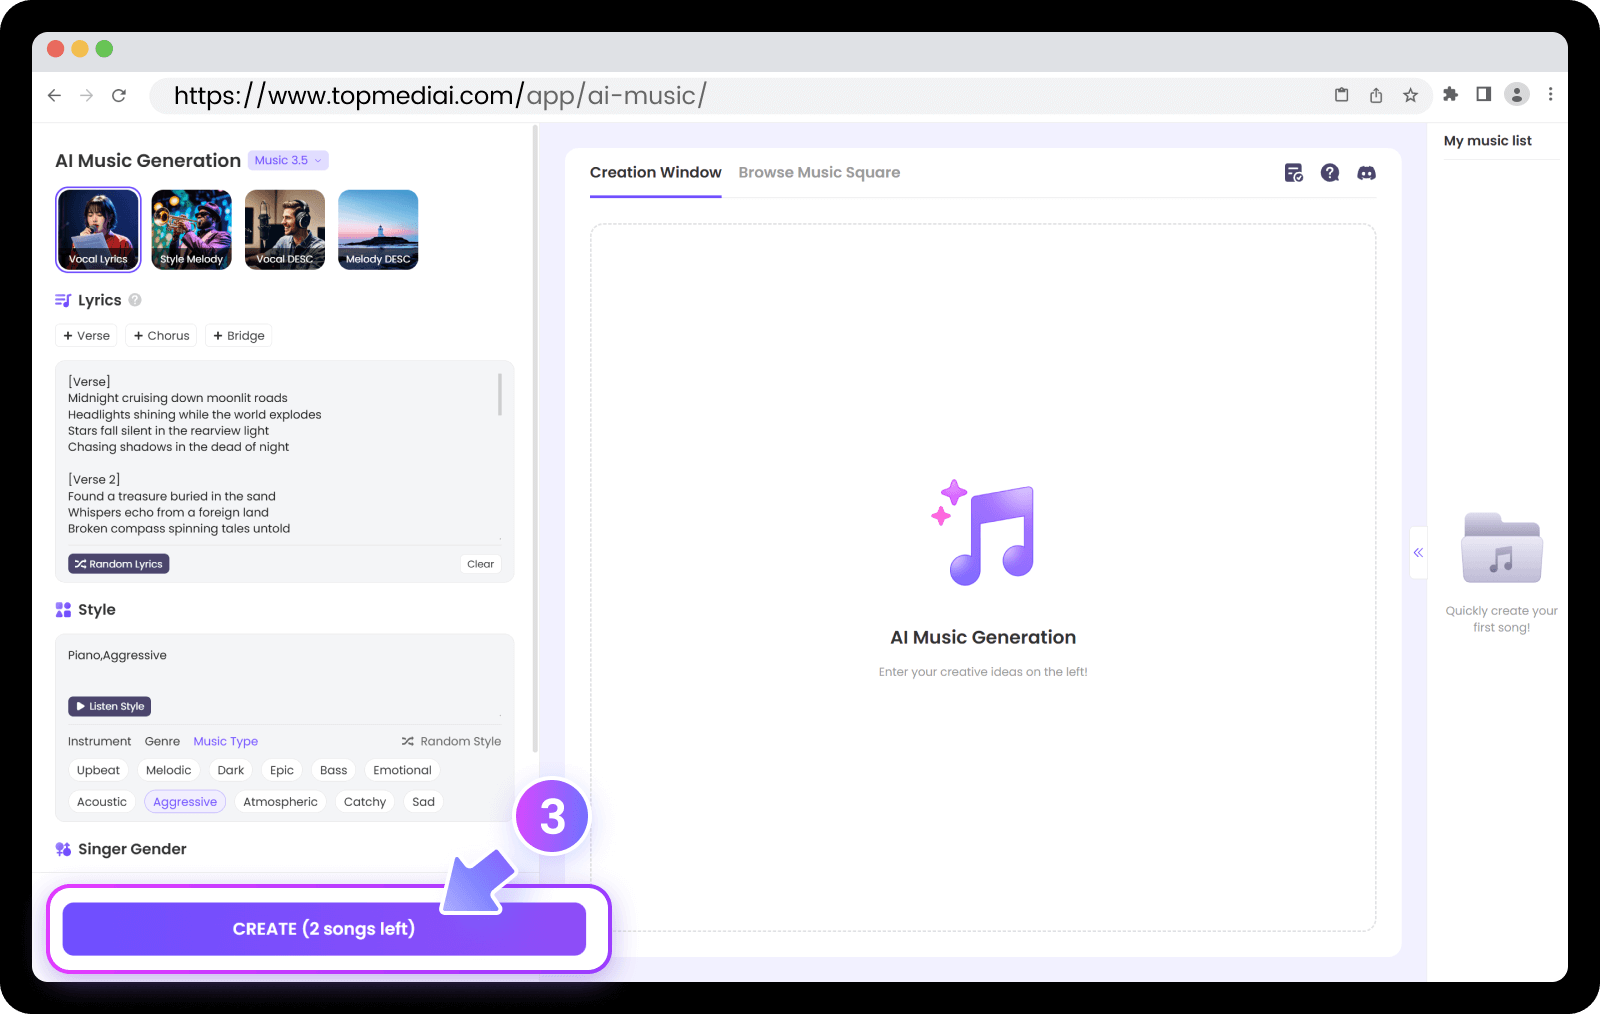Viewport: 1600px width, 1014px height.
Task: Toggle the Epic style tag
Action: [282, 770]
